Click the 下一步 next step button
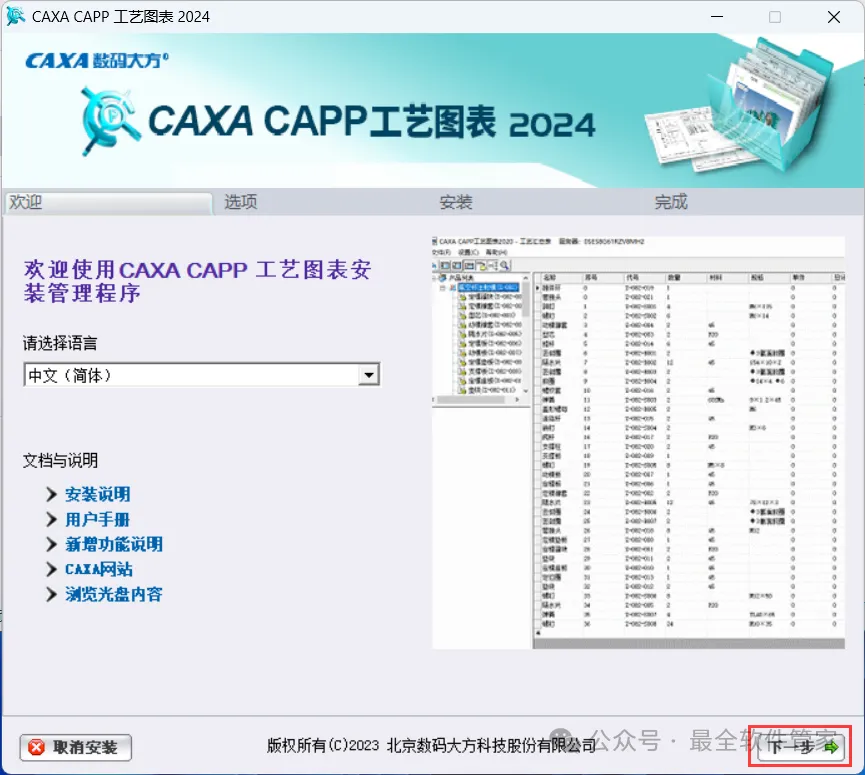The height and width of the screenshot is (775, 865). tap(801, 747)
